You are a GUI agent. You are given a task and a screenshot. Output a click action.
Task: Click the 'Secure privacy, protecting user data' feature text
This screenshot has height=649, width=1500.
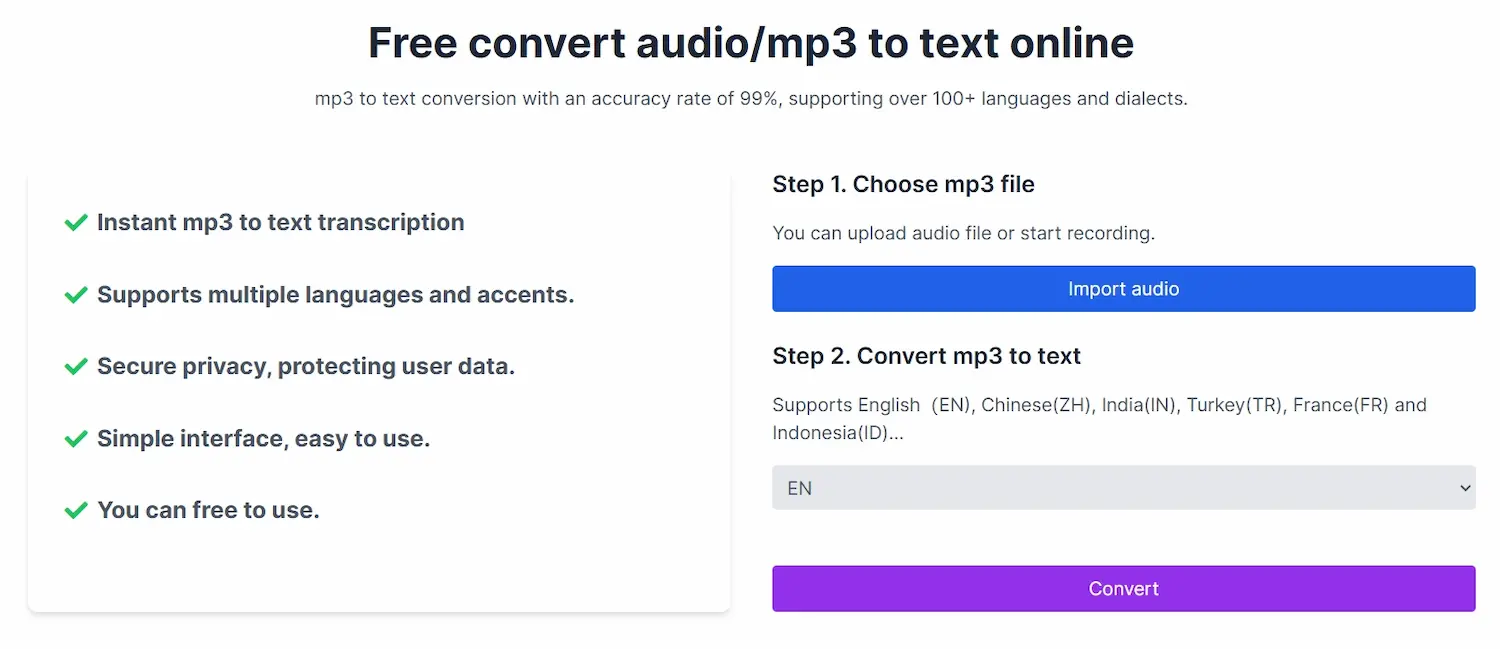(305, 366)
